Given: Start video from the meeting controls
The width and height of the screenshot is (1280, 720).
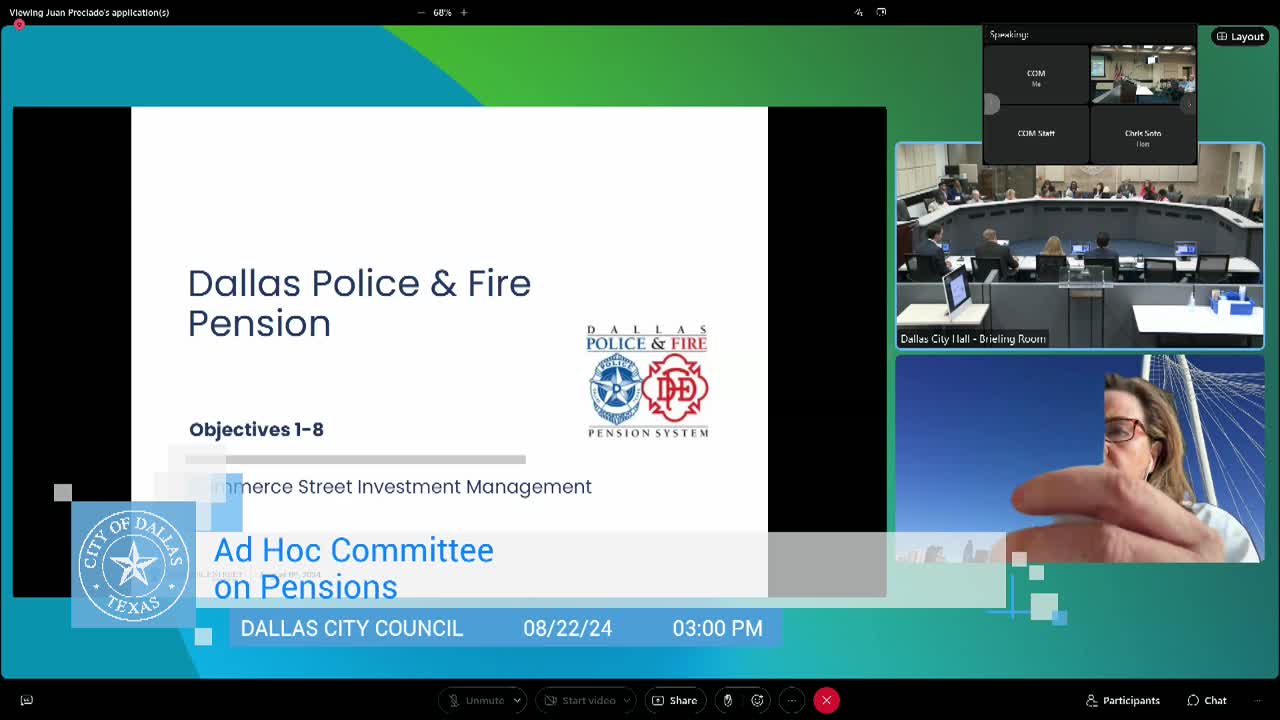Looking at the screenshot, I should (x=580, y=700).
